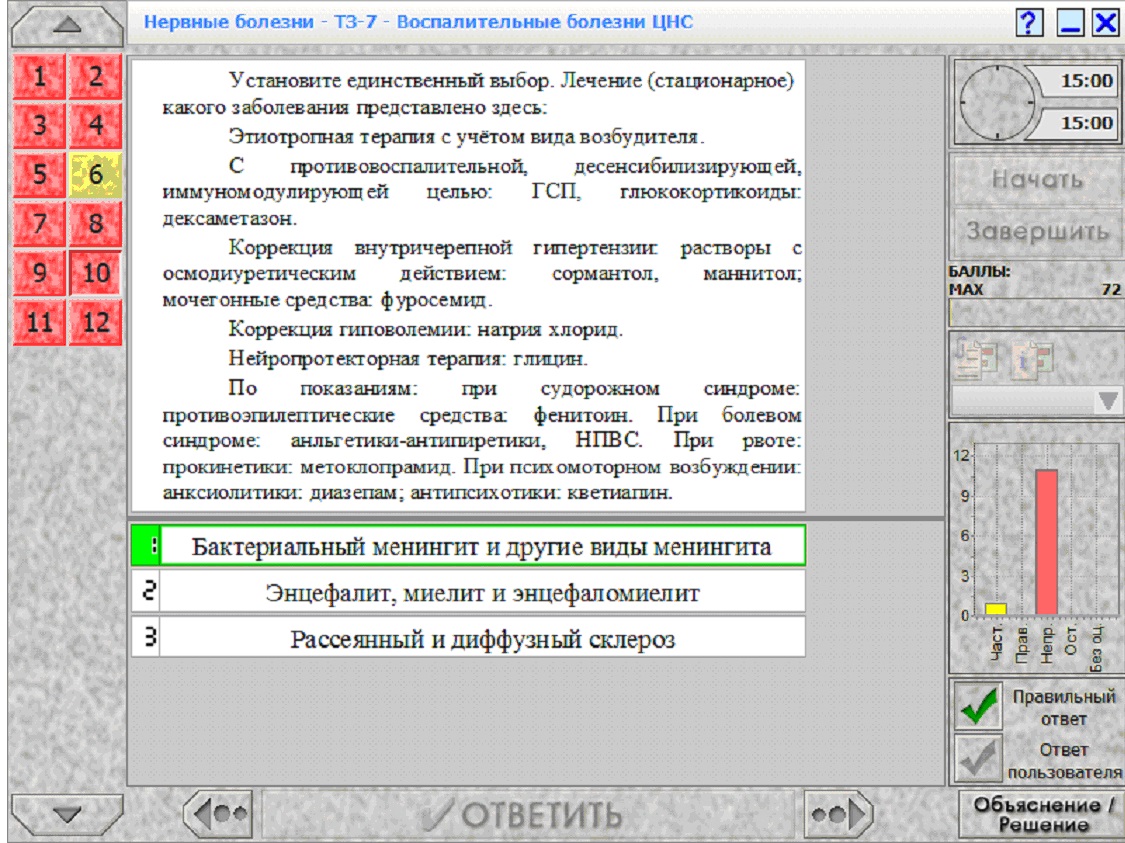
Task: Click the yellow 'Част.' bar in chart
Action: pyautogui.click(x=996, y=608)
